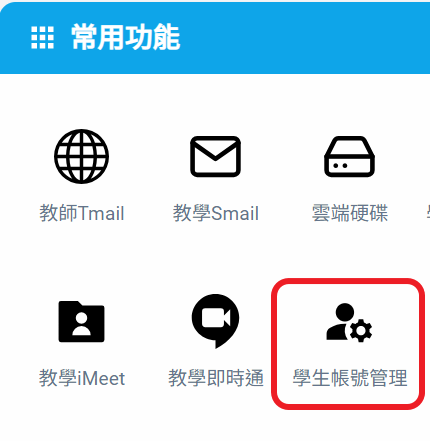430x441 pixels.
Task: Click the partially visible item right of 雲端硬碟
Action: coord(428,213)
